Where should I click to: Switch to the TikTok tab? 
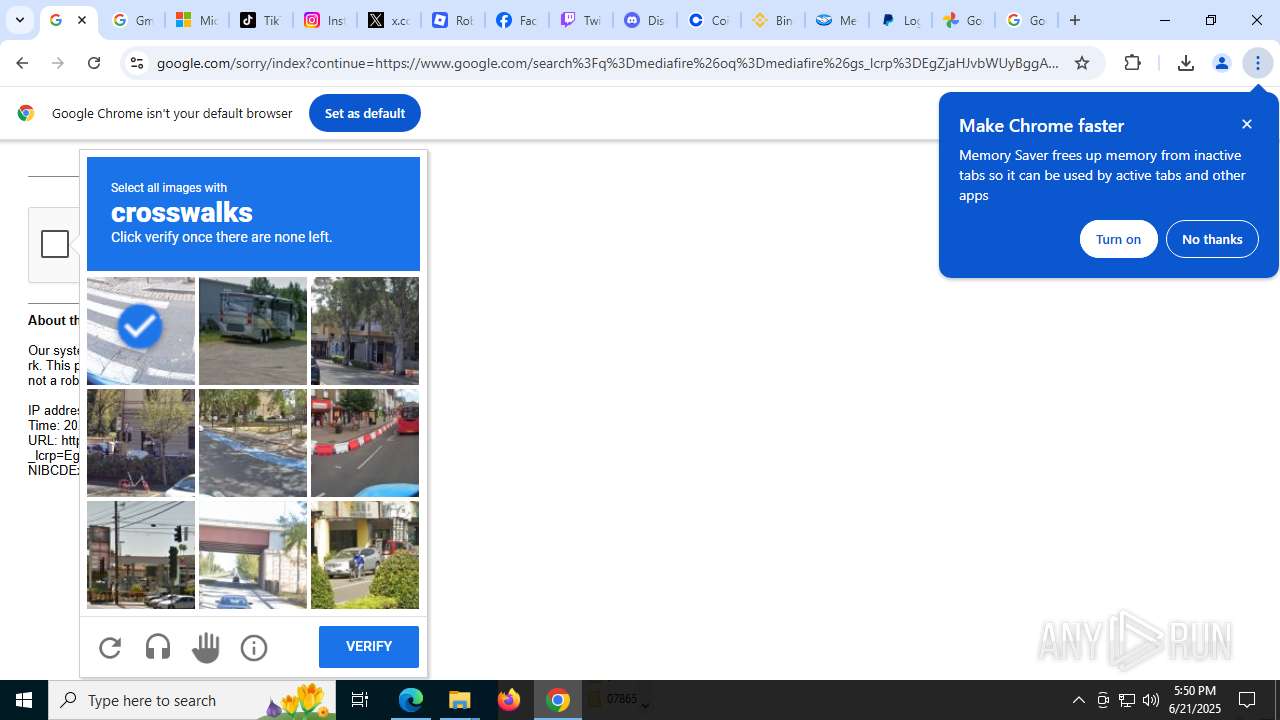click(260, 20)
